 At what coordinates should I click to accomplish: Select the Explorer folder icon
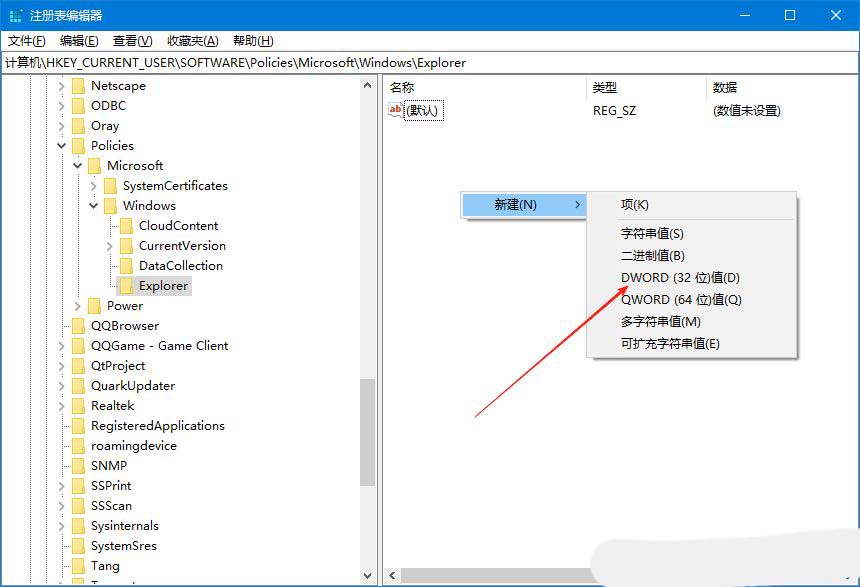(127, 285)
